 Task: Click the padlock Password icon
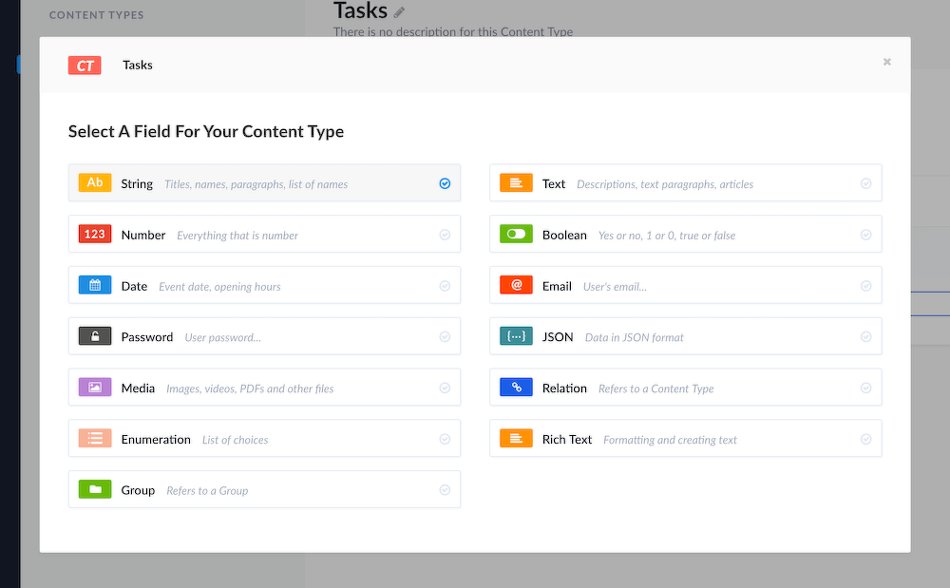click(95, 336)
